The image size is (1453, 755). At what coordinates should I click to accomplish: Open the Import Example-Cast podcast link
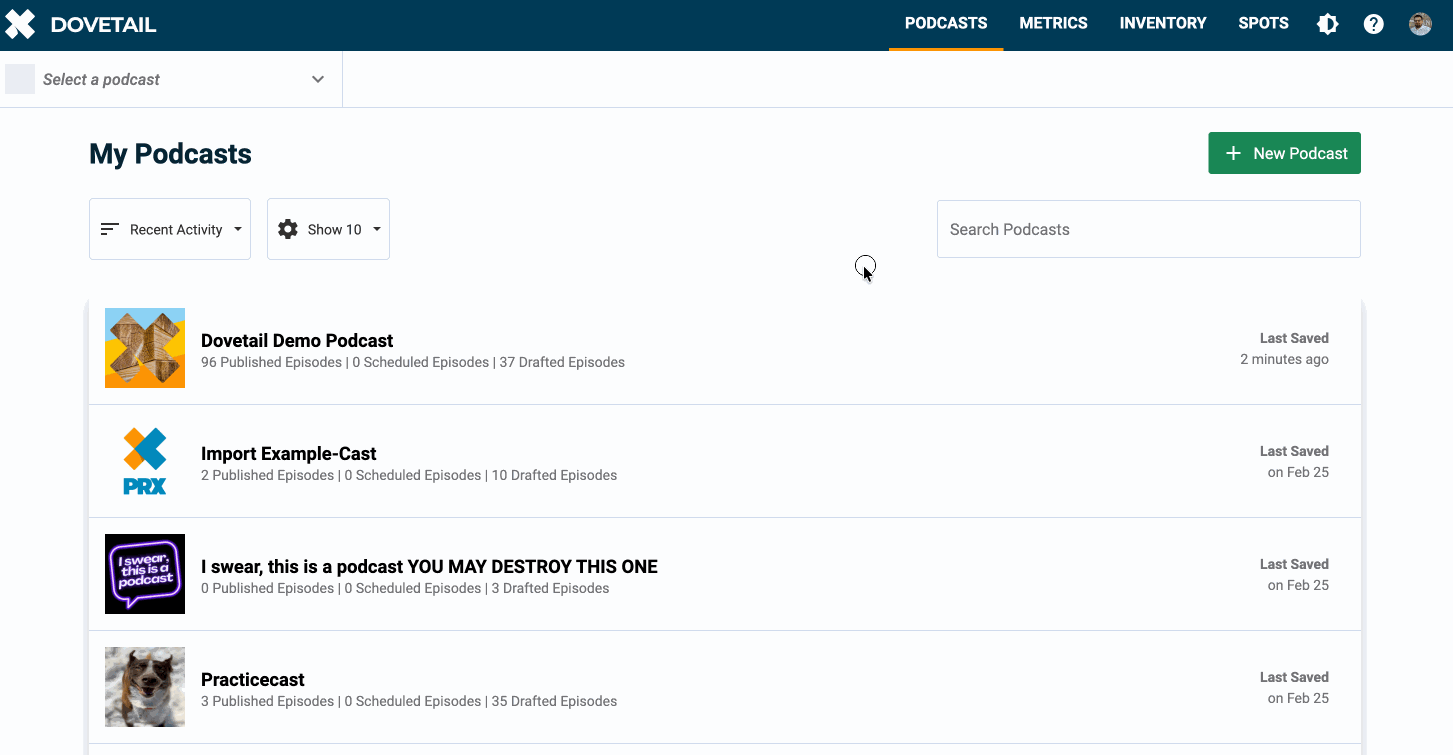point(288,453)
